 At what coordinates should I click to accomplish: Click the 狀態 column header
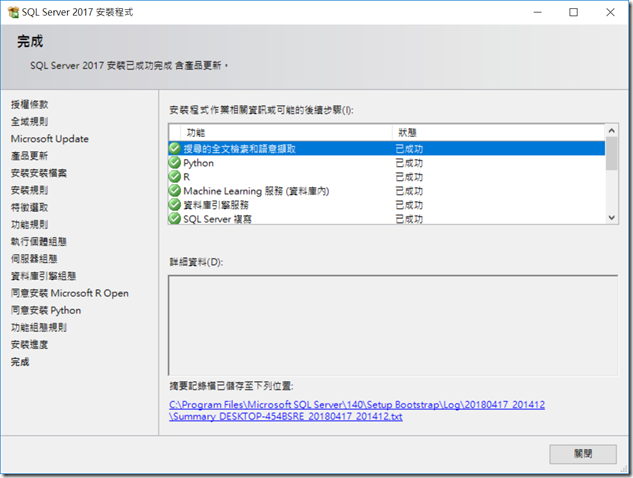click(499, 132)
